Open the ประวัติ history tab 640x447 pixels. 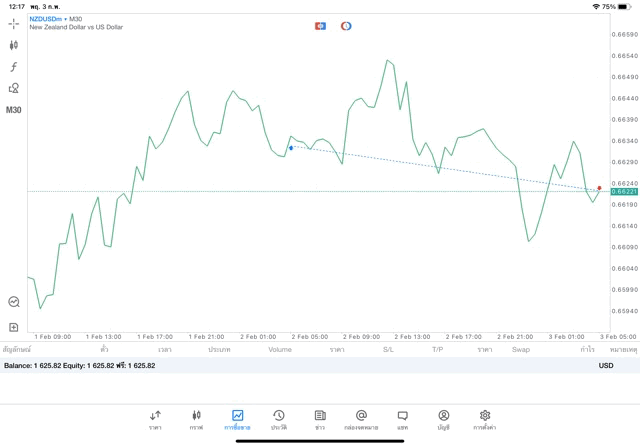coord(278,419)
